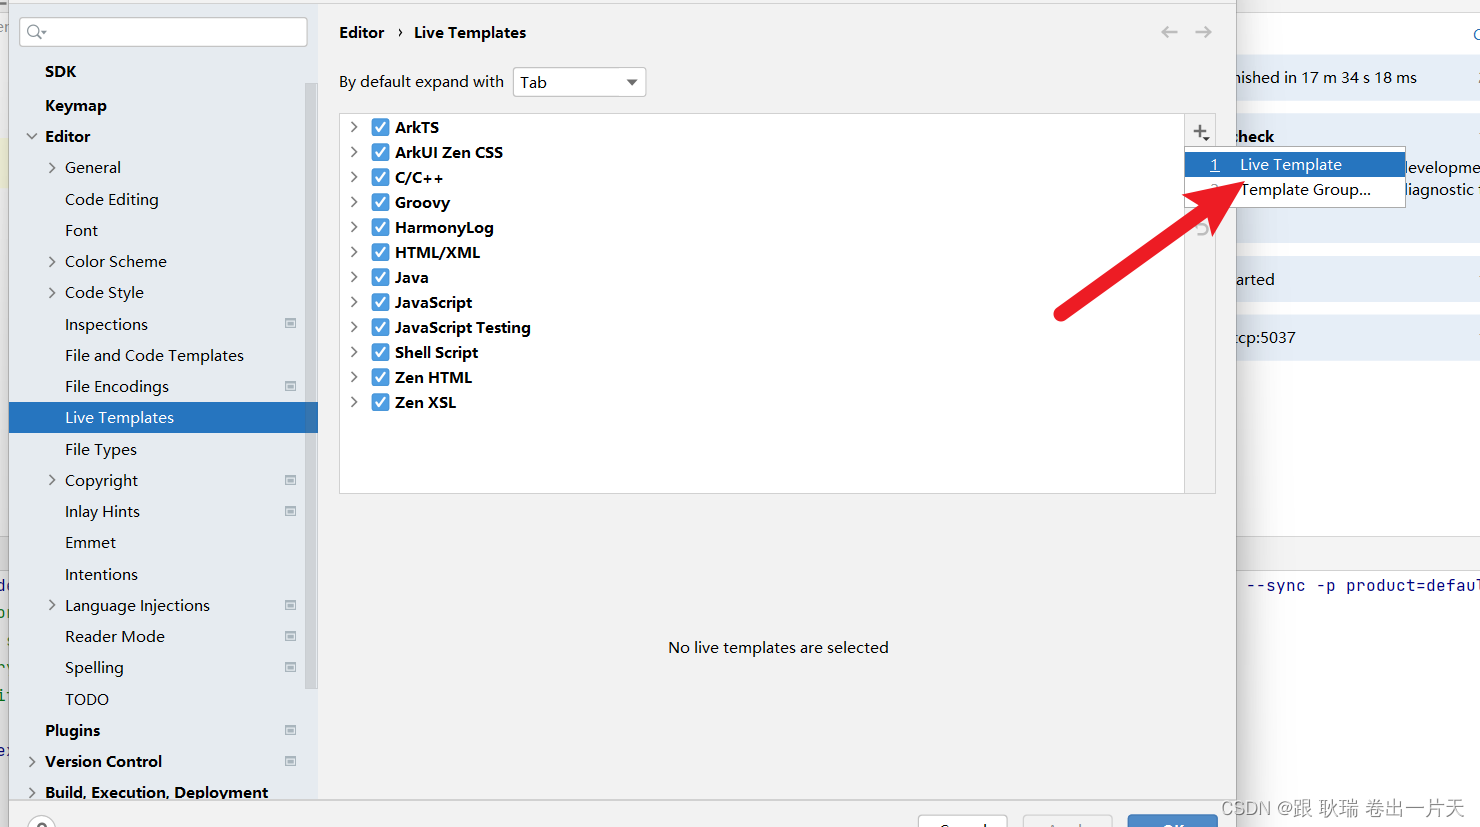Expand the General settings node
The image size is (1480, 827).
pos(52,167)
